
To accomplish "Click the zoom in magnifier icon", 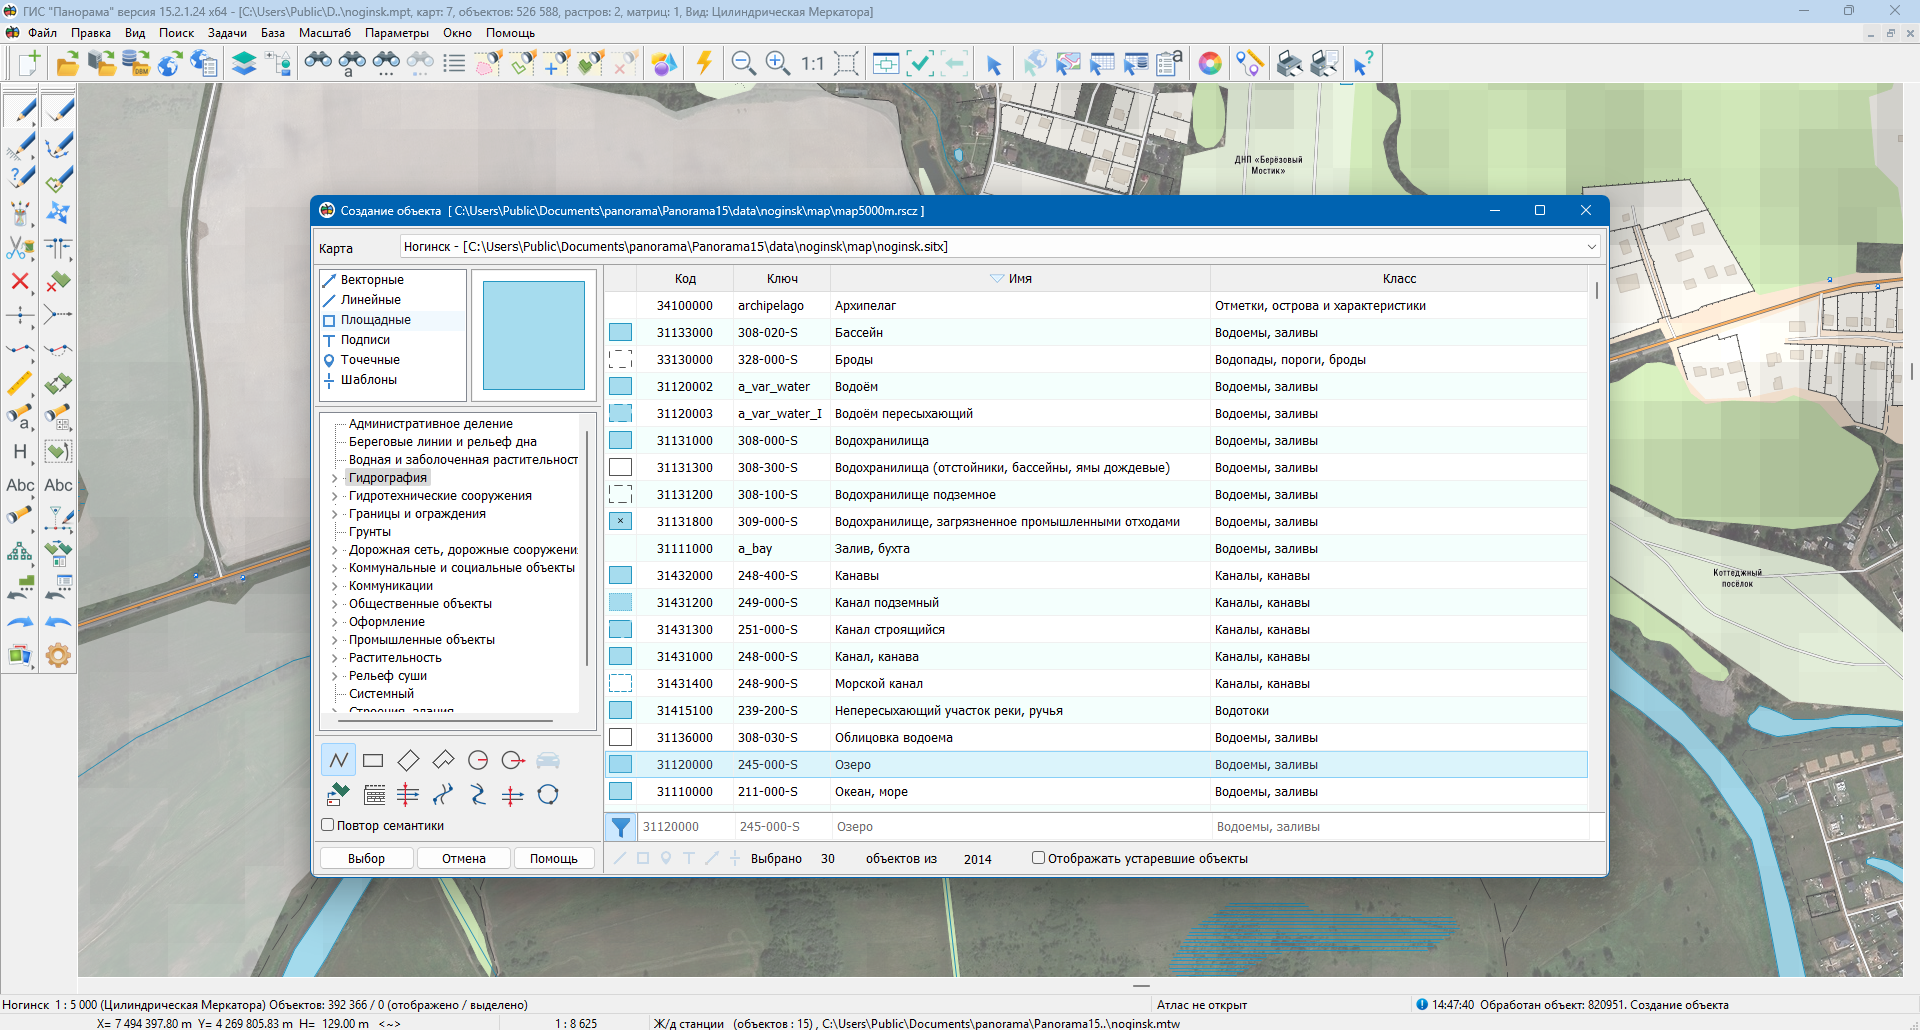I will tap(777, 63).
